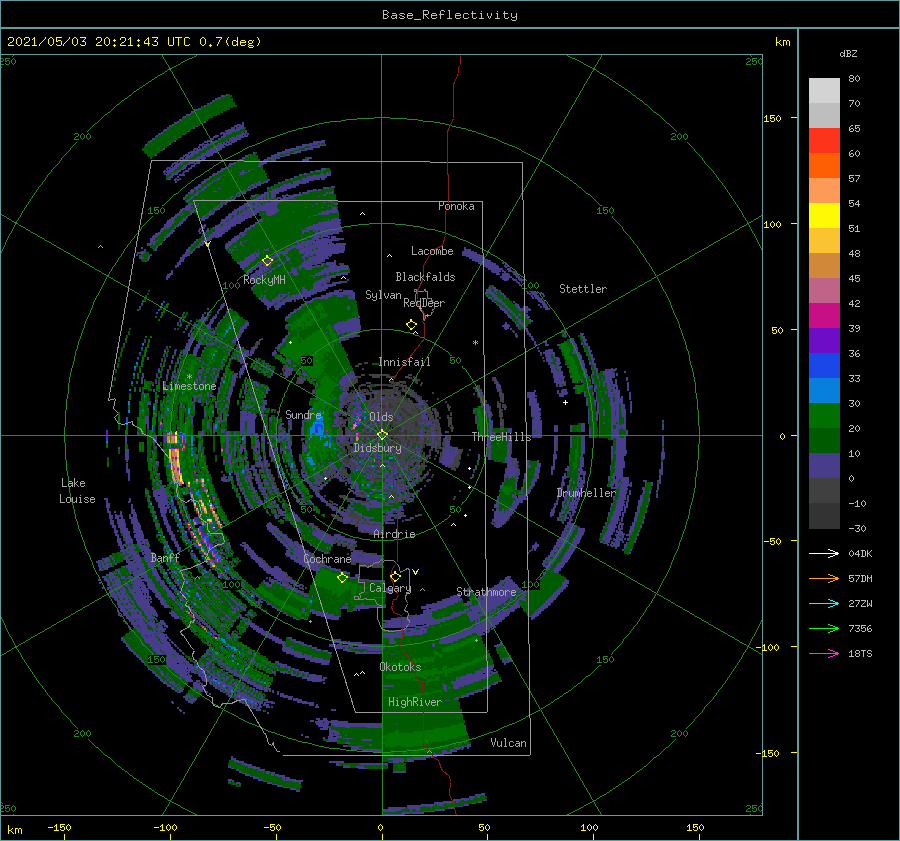Select the 80 dBZ light grey color swatch

(824, 90)
